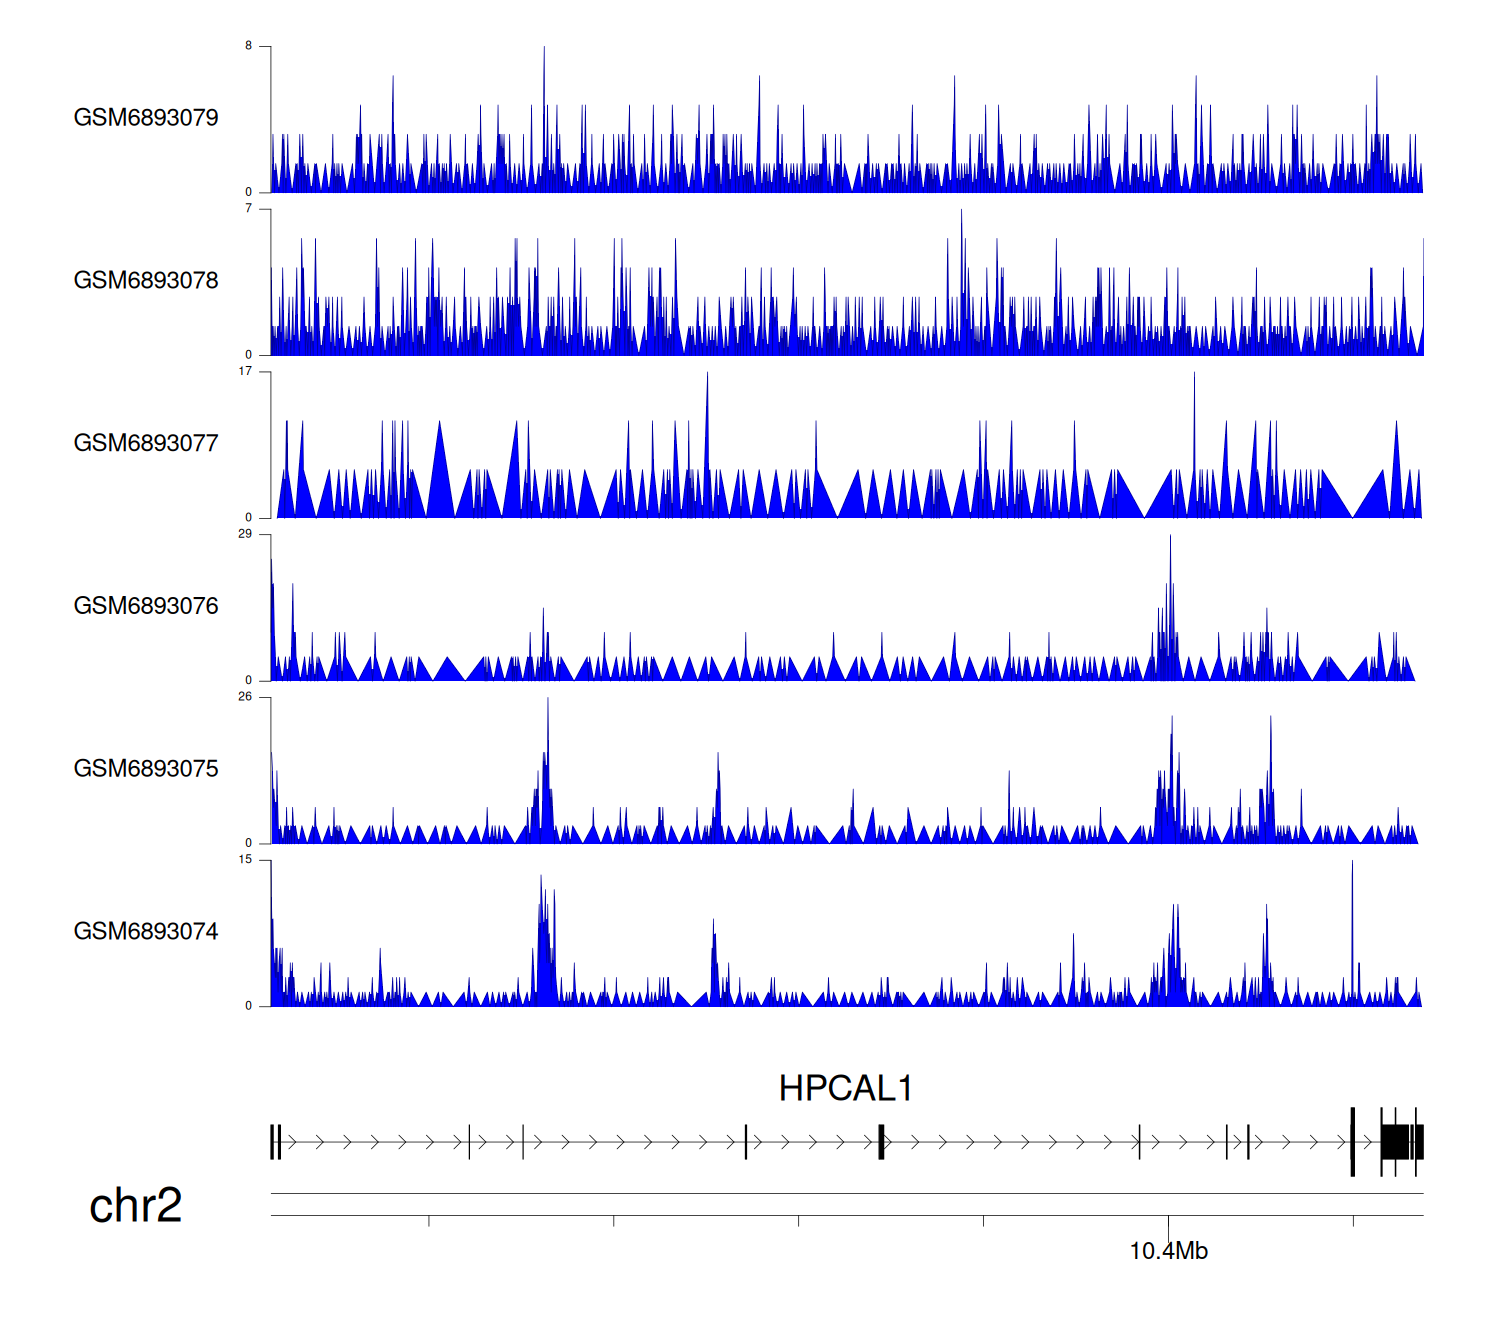Image resolution: width=1500 pixels, height=1320 pixels.
Task: Click the y-axis maximum 17 on GSM6893077
Action: point(245,371)
